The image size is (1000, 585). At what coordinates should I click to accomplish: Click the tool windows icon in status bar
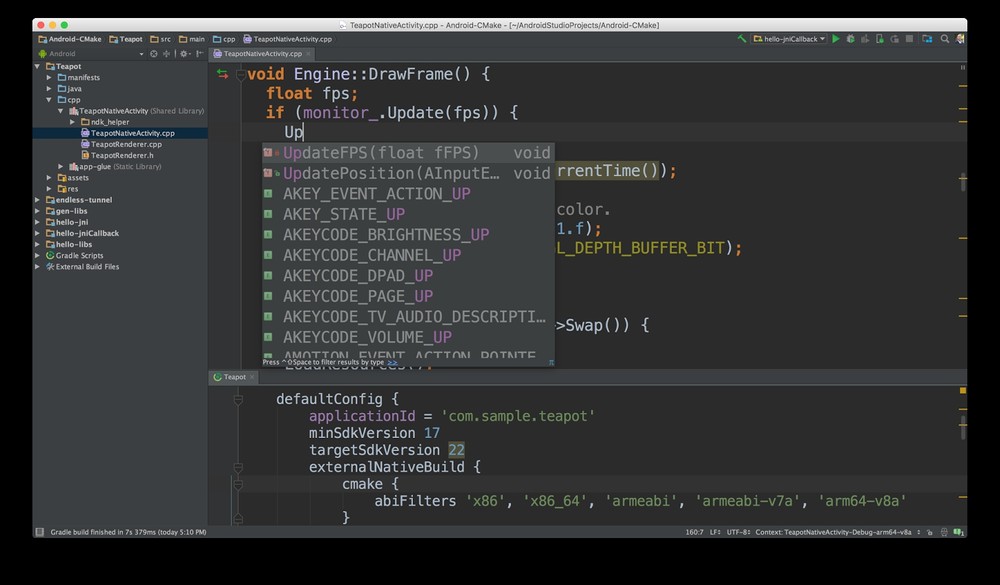(x=39, y=532)
